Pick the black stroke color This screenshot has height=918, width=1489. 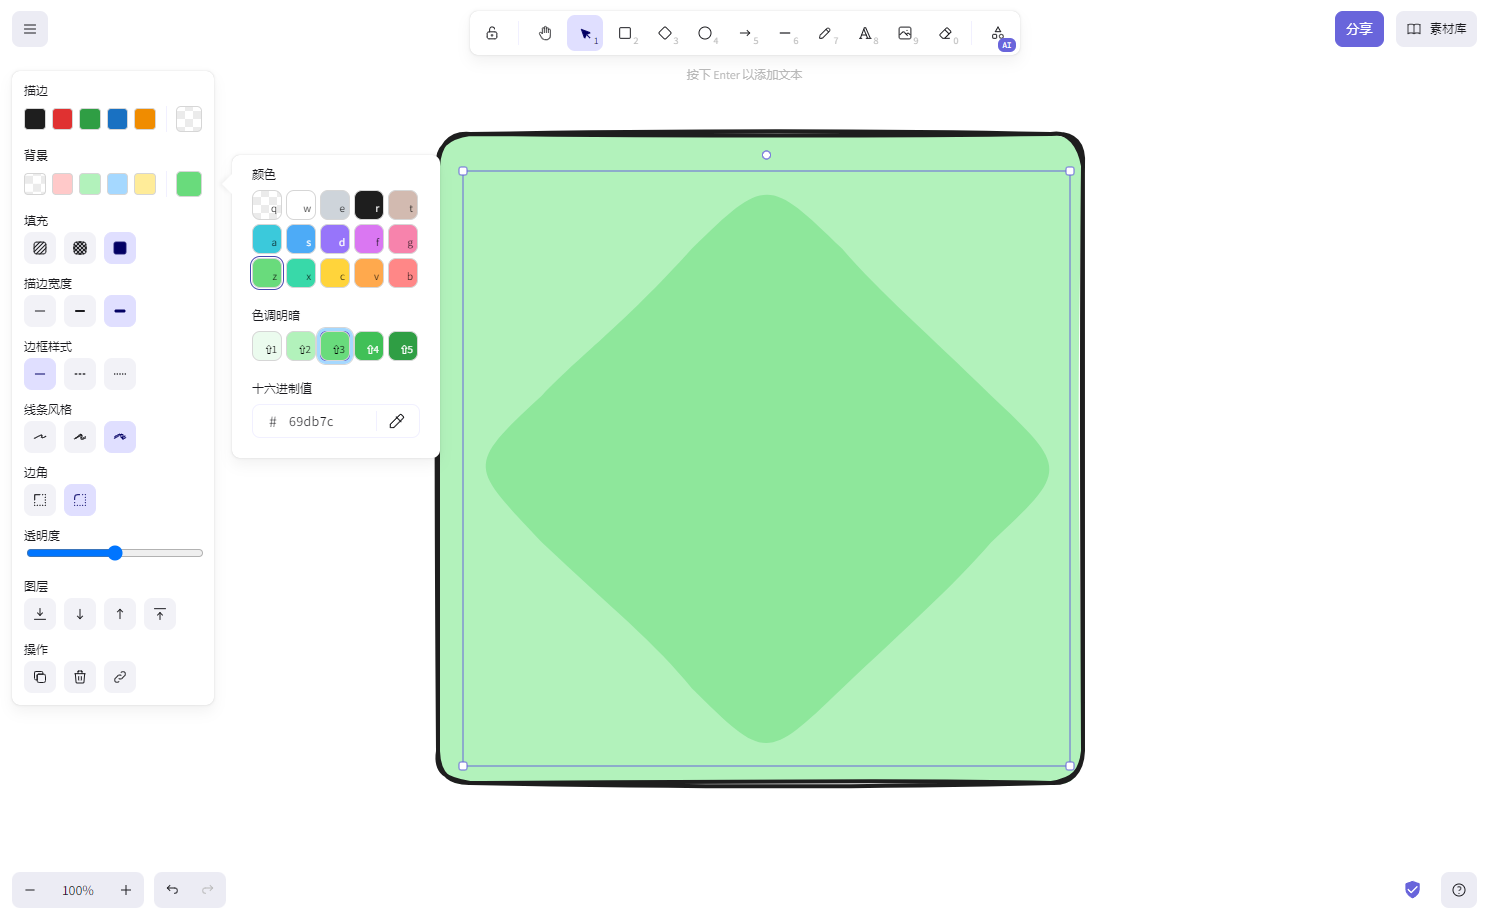click(35, 119)
